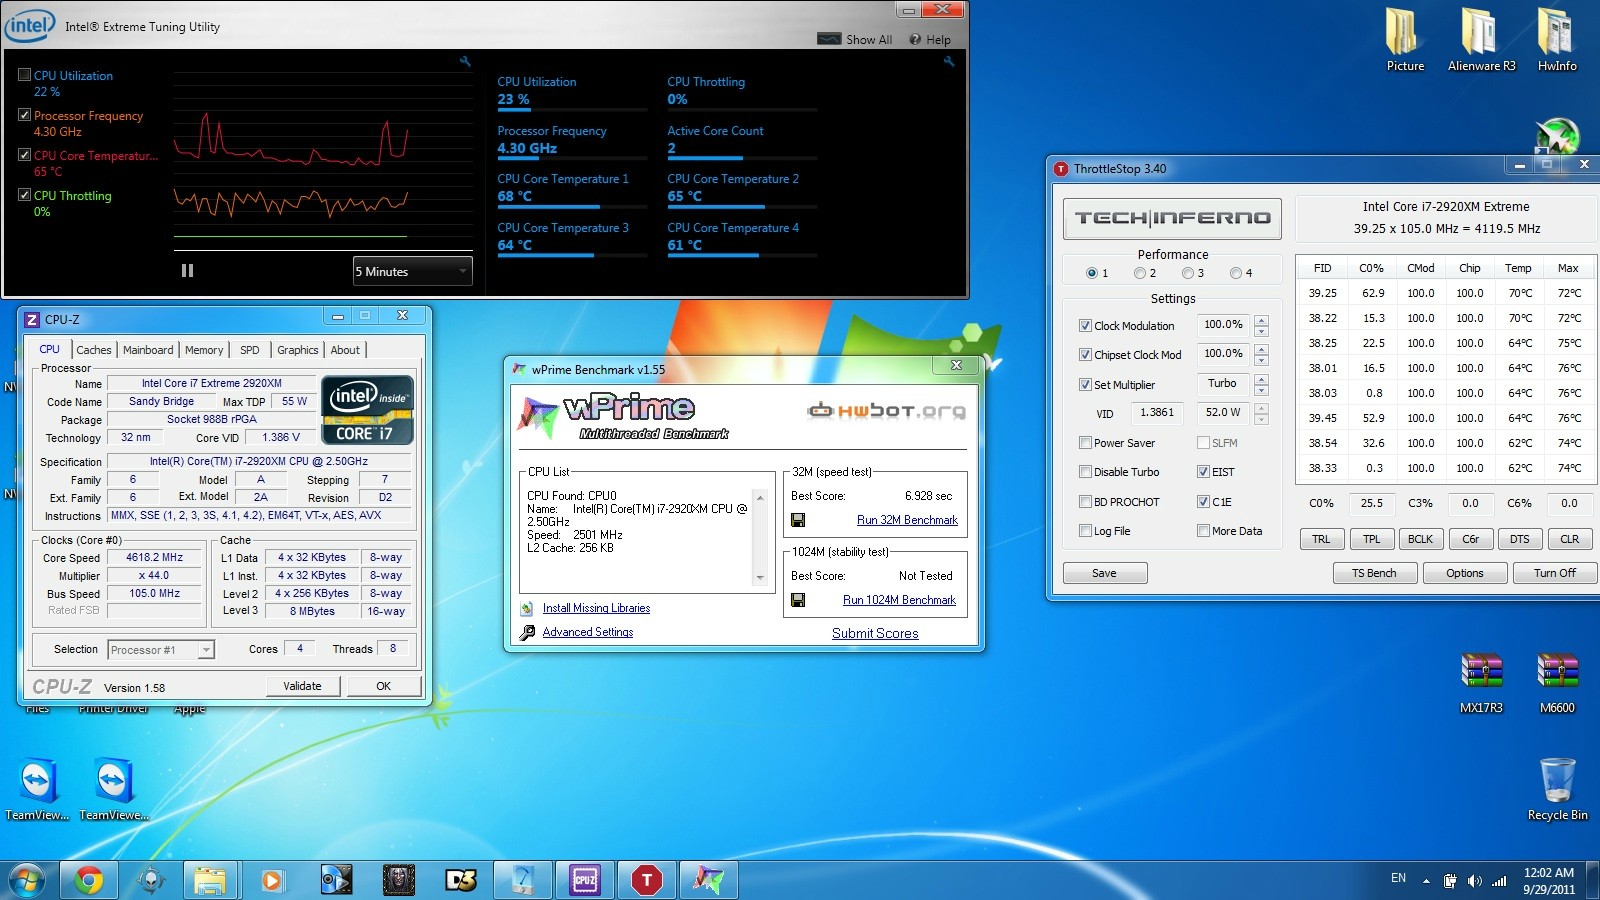1600x900 pixels.
Task: Open the Picture folder on desktop
Action: coord(1405,40)
